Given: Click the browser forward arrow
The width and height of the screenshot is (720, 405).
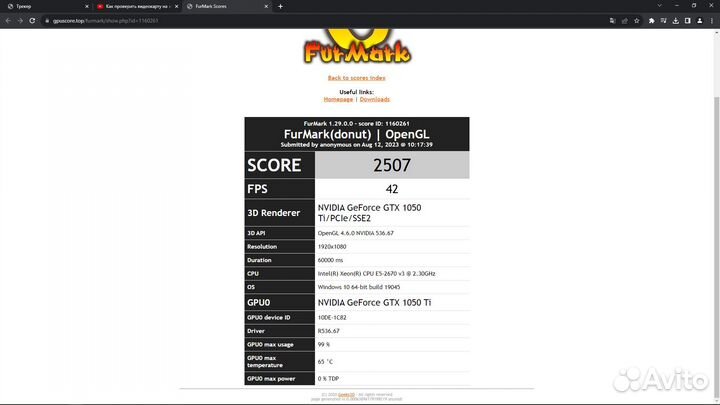Looking at the screenshot, I should tap(20, 19).
